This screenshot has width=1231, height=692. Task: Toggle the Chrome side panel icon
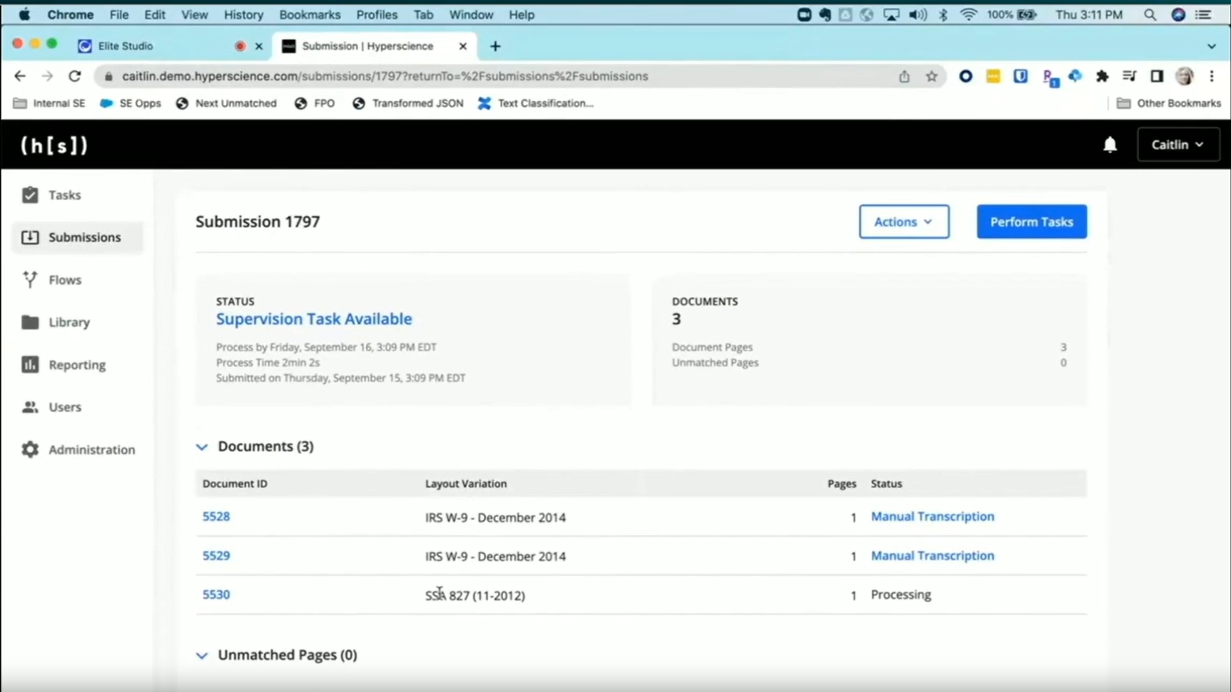[x=1156, y=76]
